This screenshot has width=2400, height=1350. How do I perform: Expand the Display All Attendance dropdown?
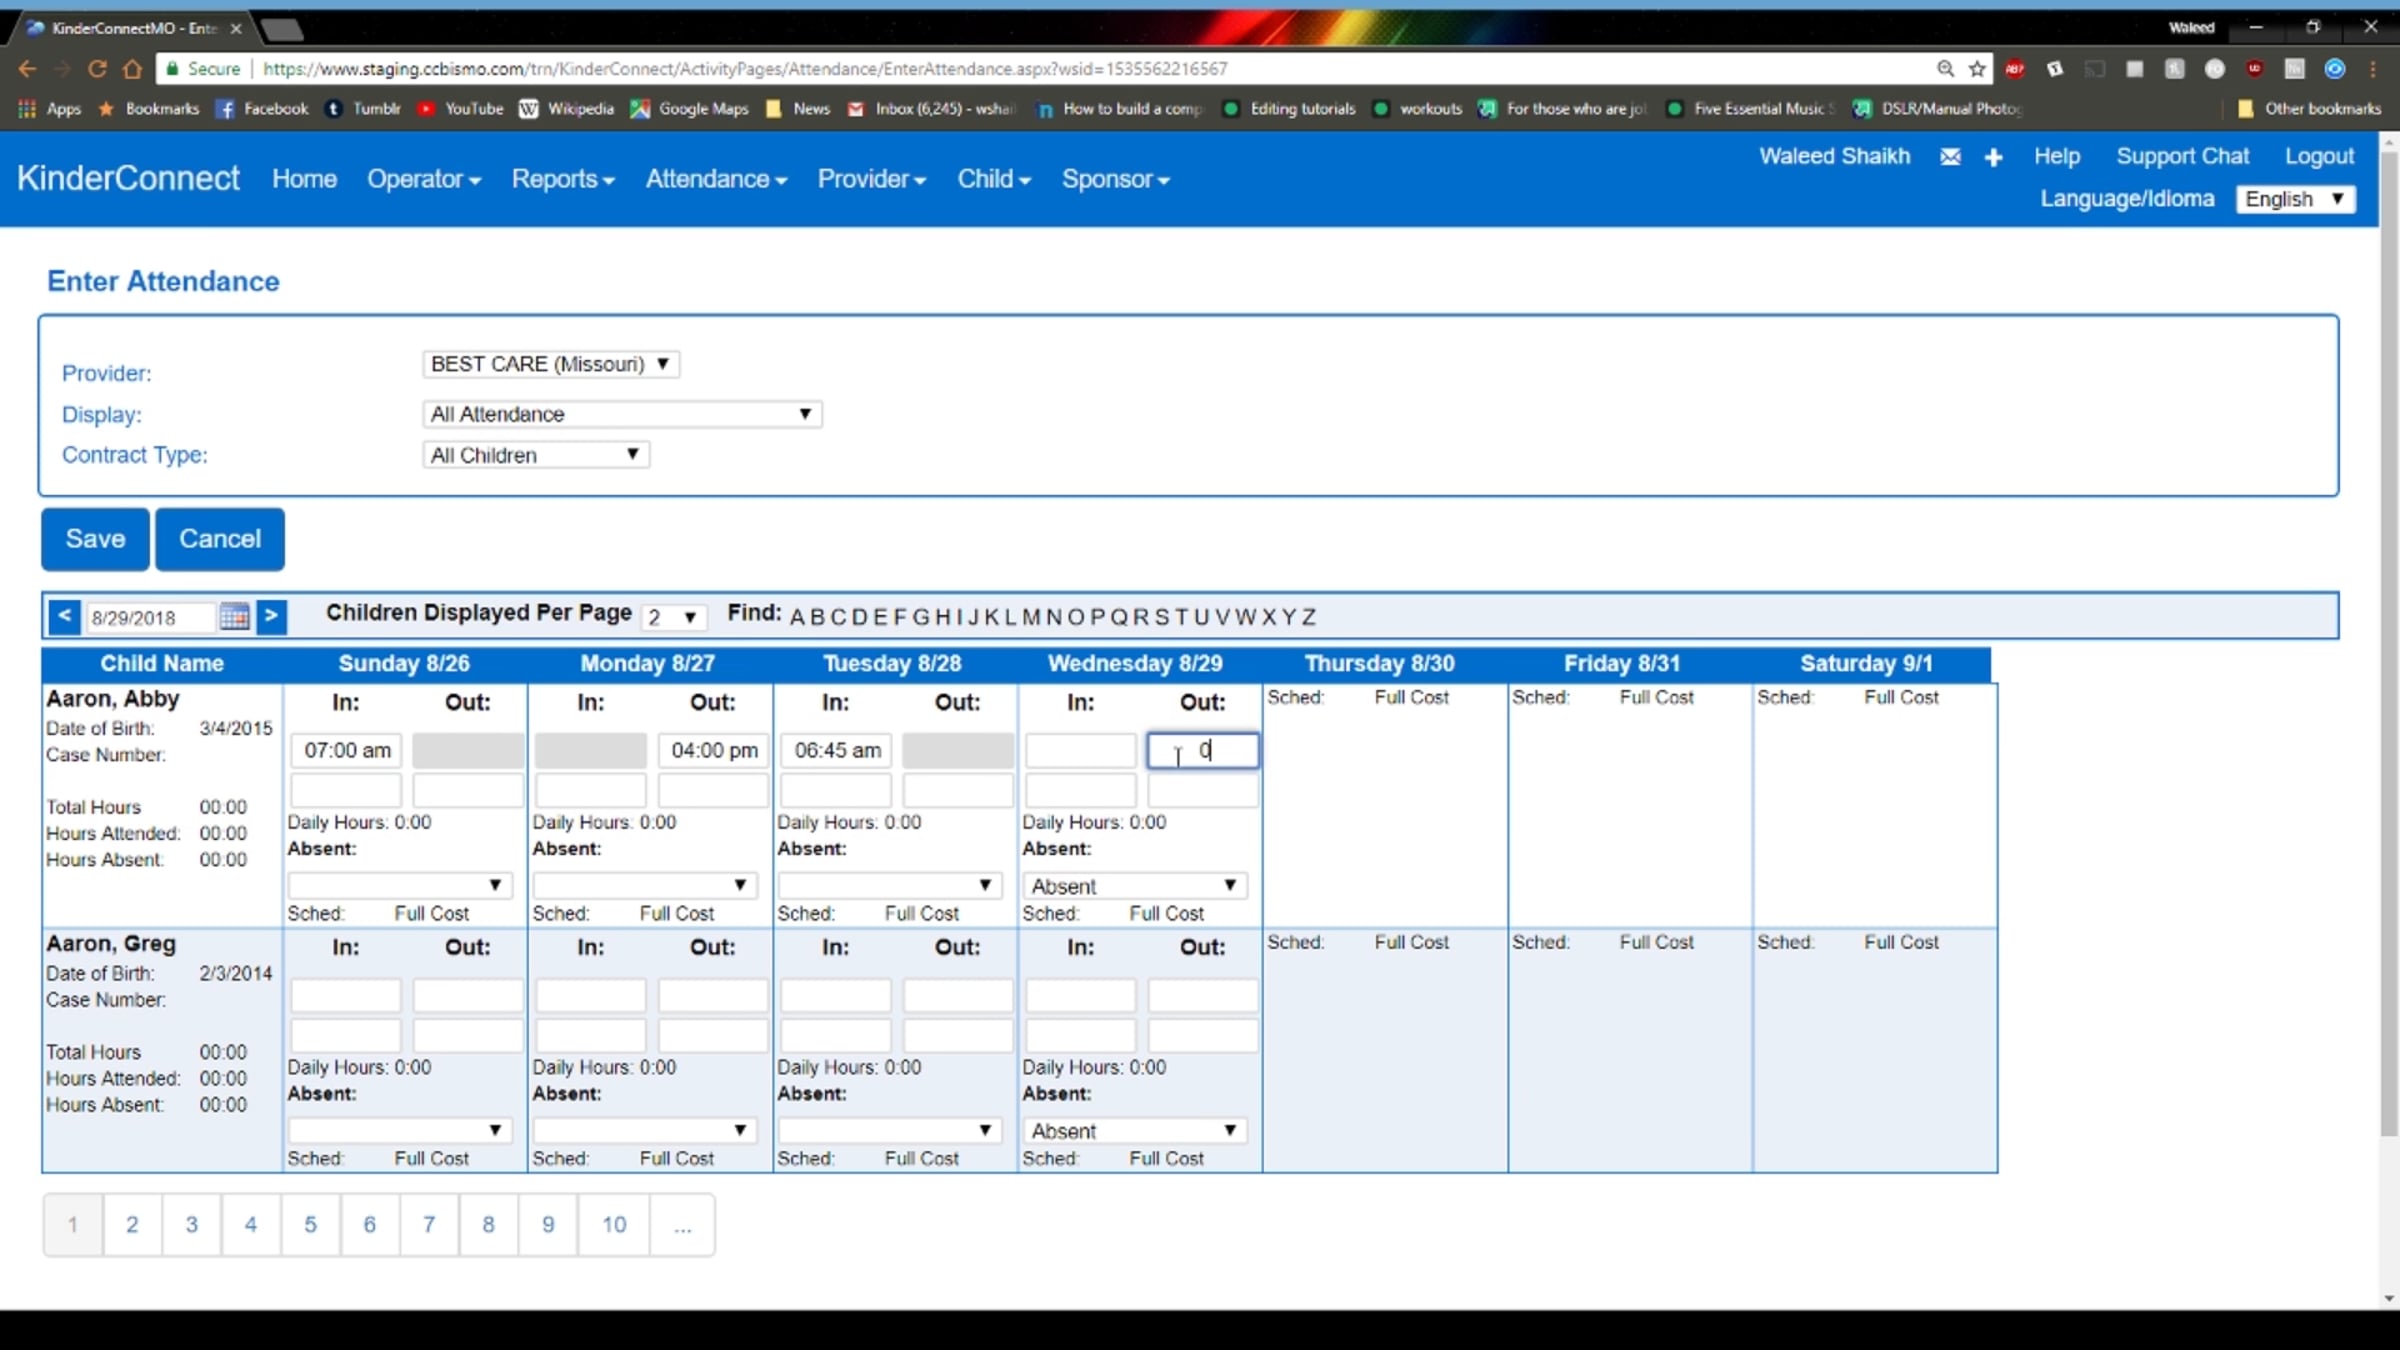621,414
